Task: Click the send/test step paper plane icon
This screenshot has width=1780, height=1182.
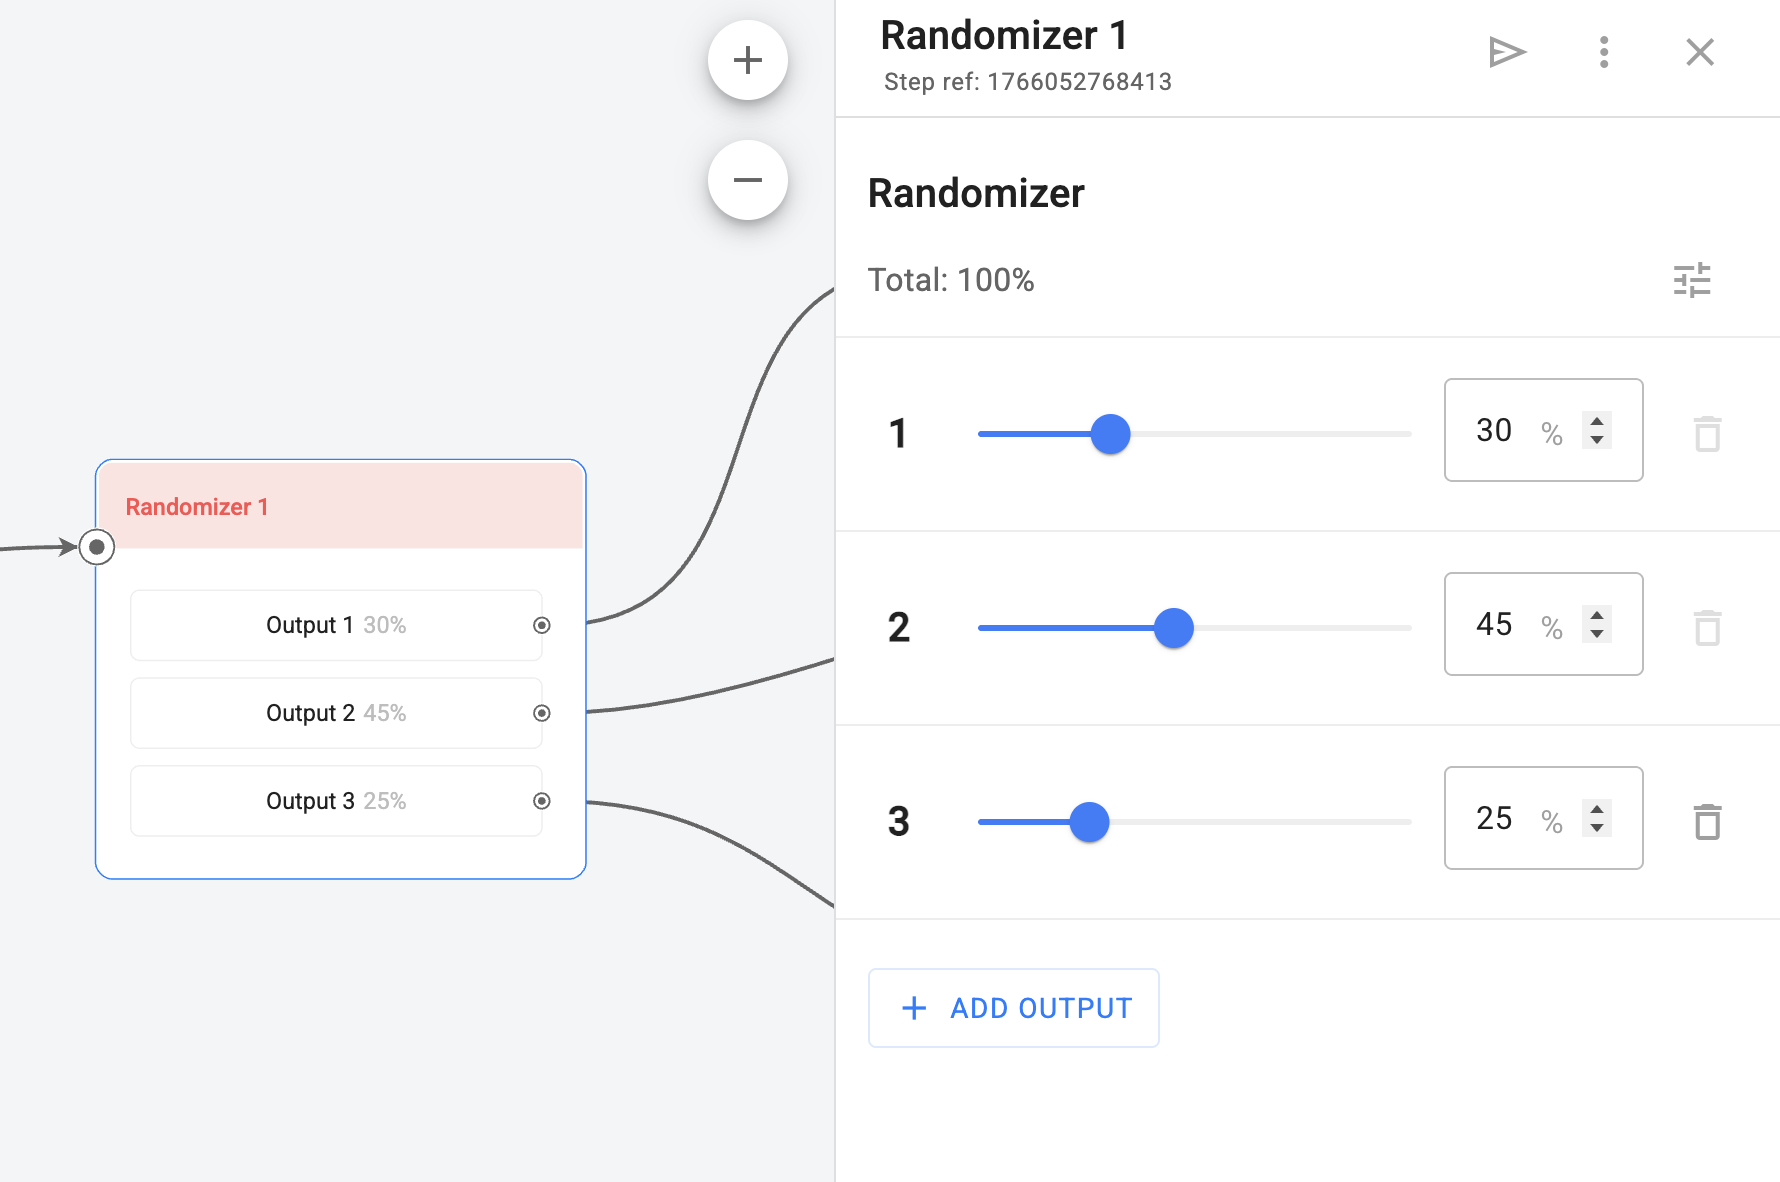Action: pos(1506,52)
